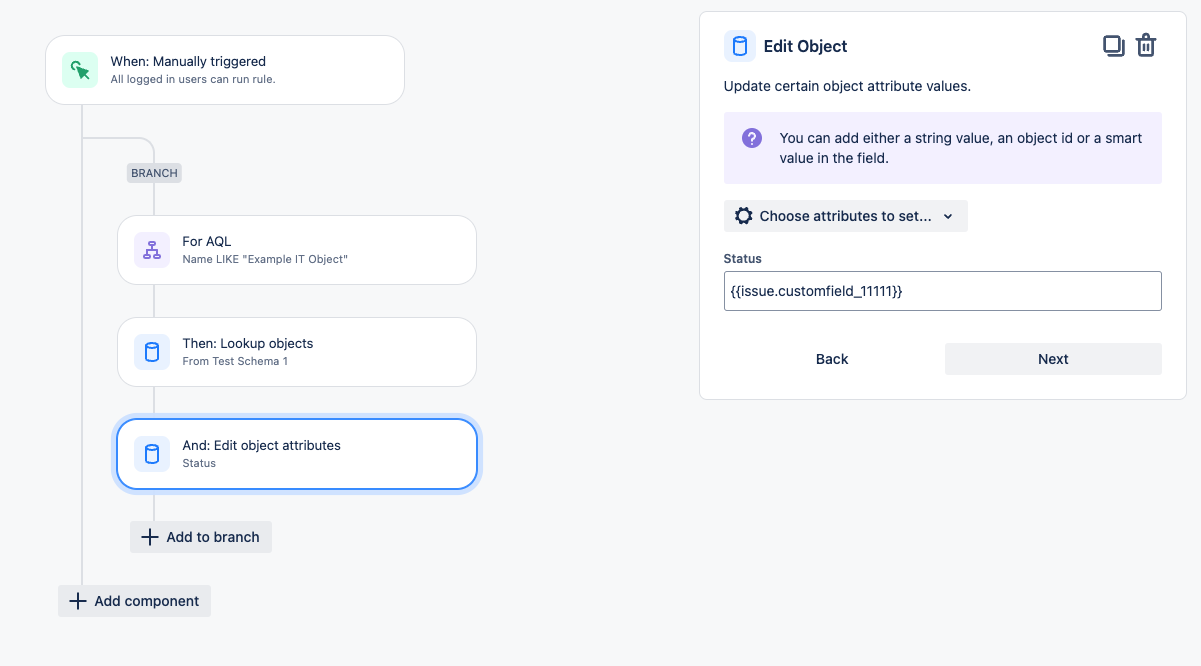Click the branch icon on the For AQL node
The image size is (1201, 666).
point(151,249)
